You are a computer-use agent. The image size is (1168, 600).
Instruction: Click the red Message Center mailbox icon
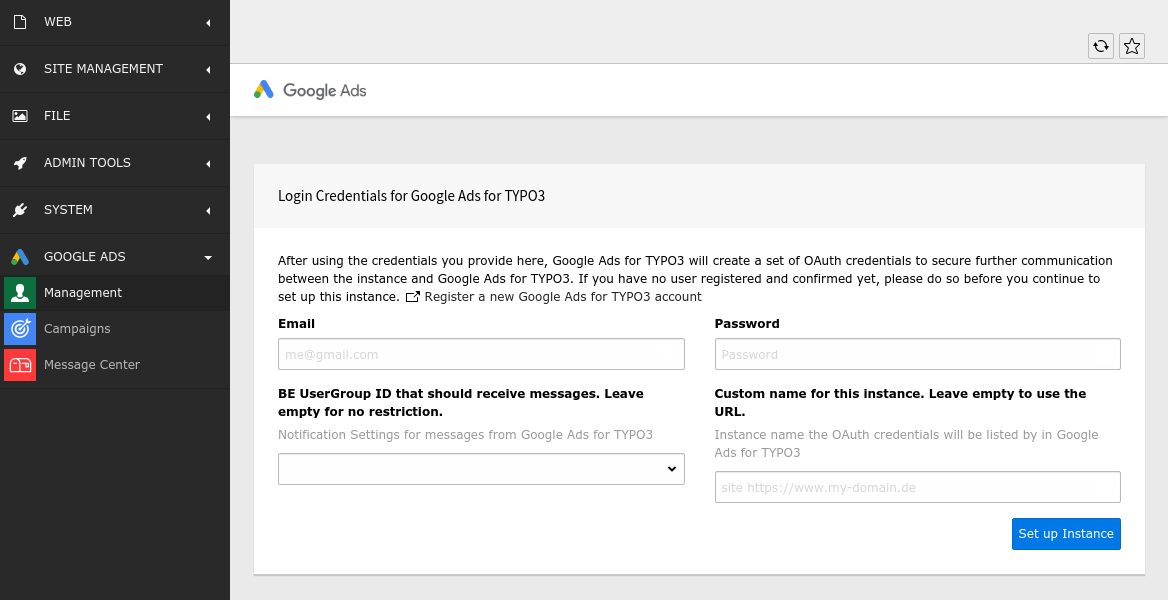[x=20, y=364]
